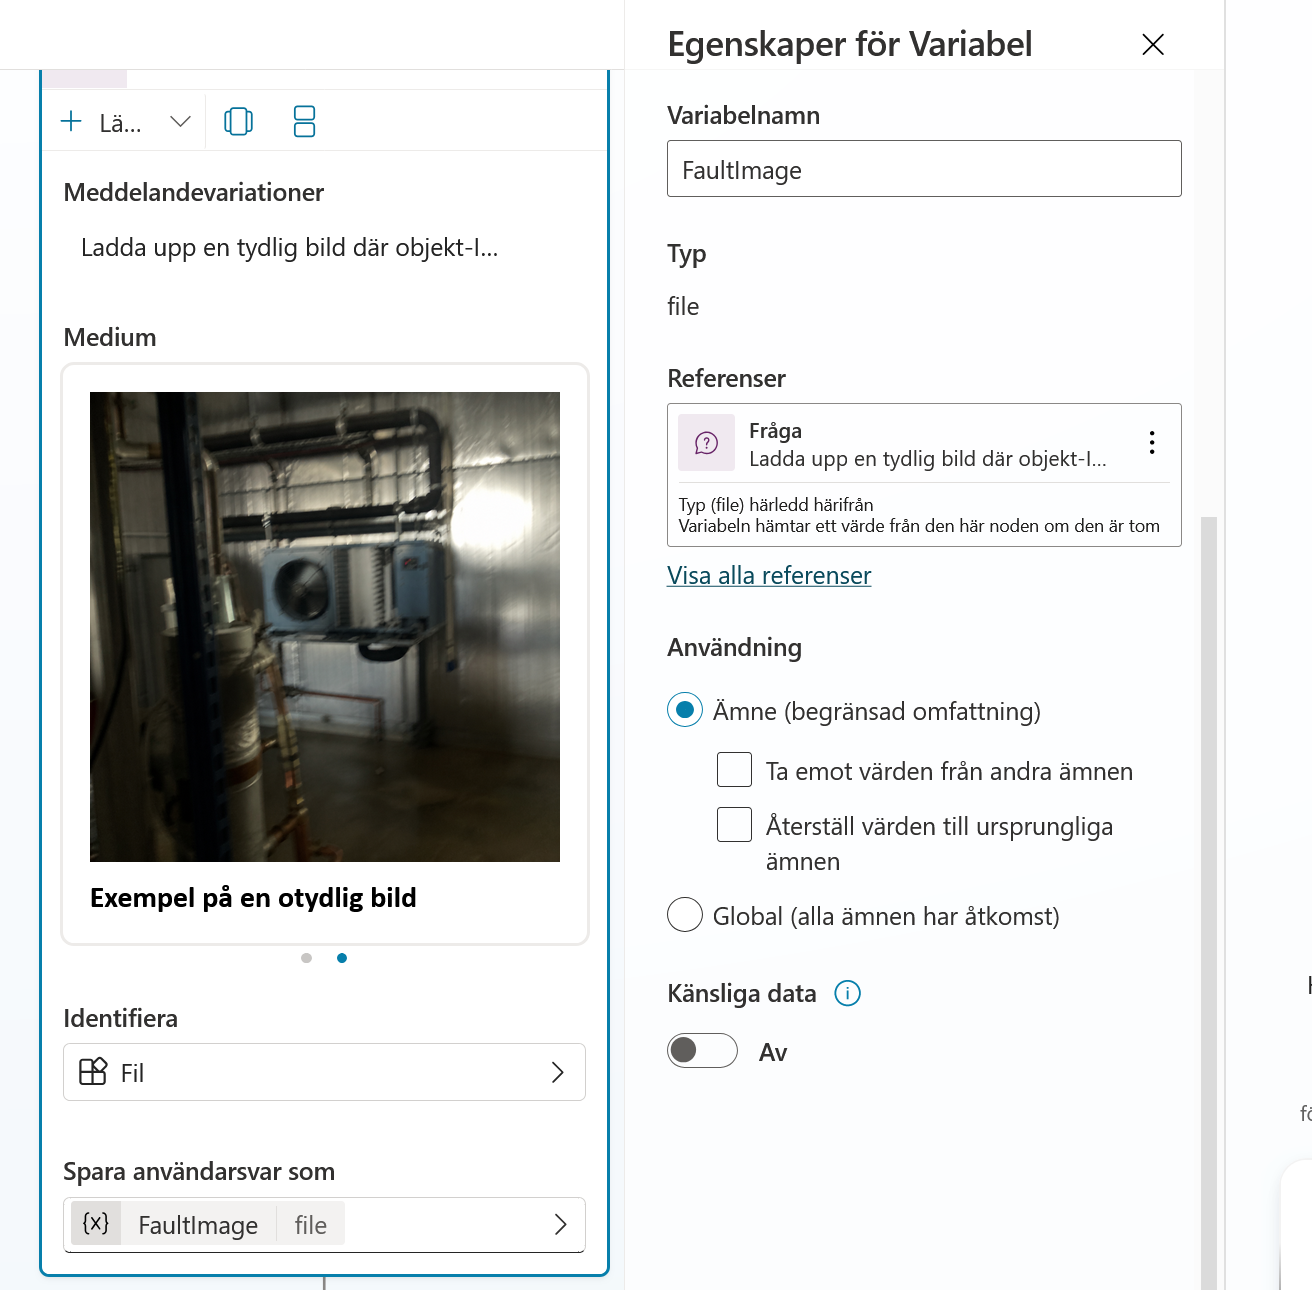Click the 'Exempel på en otydlig bild' caption

click(x=253, y=898)
